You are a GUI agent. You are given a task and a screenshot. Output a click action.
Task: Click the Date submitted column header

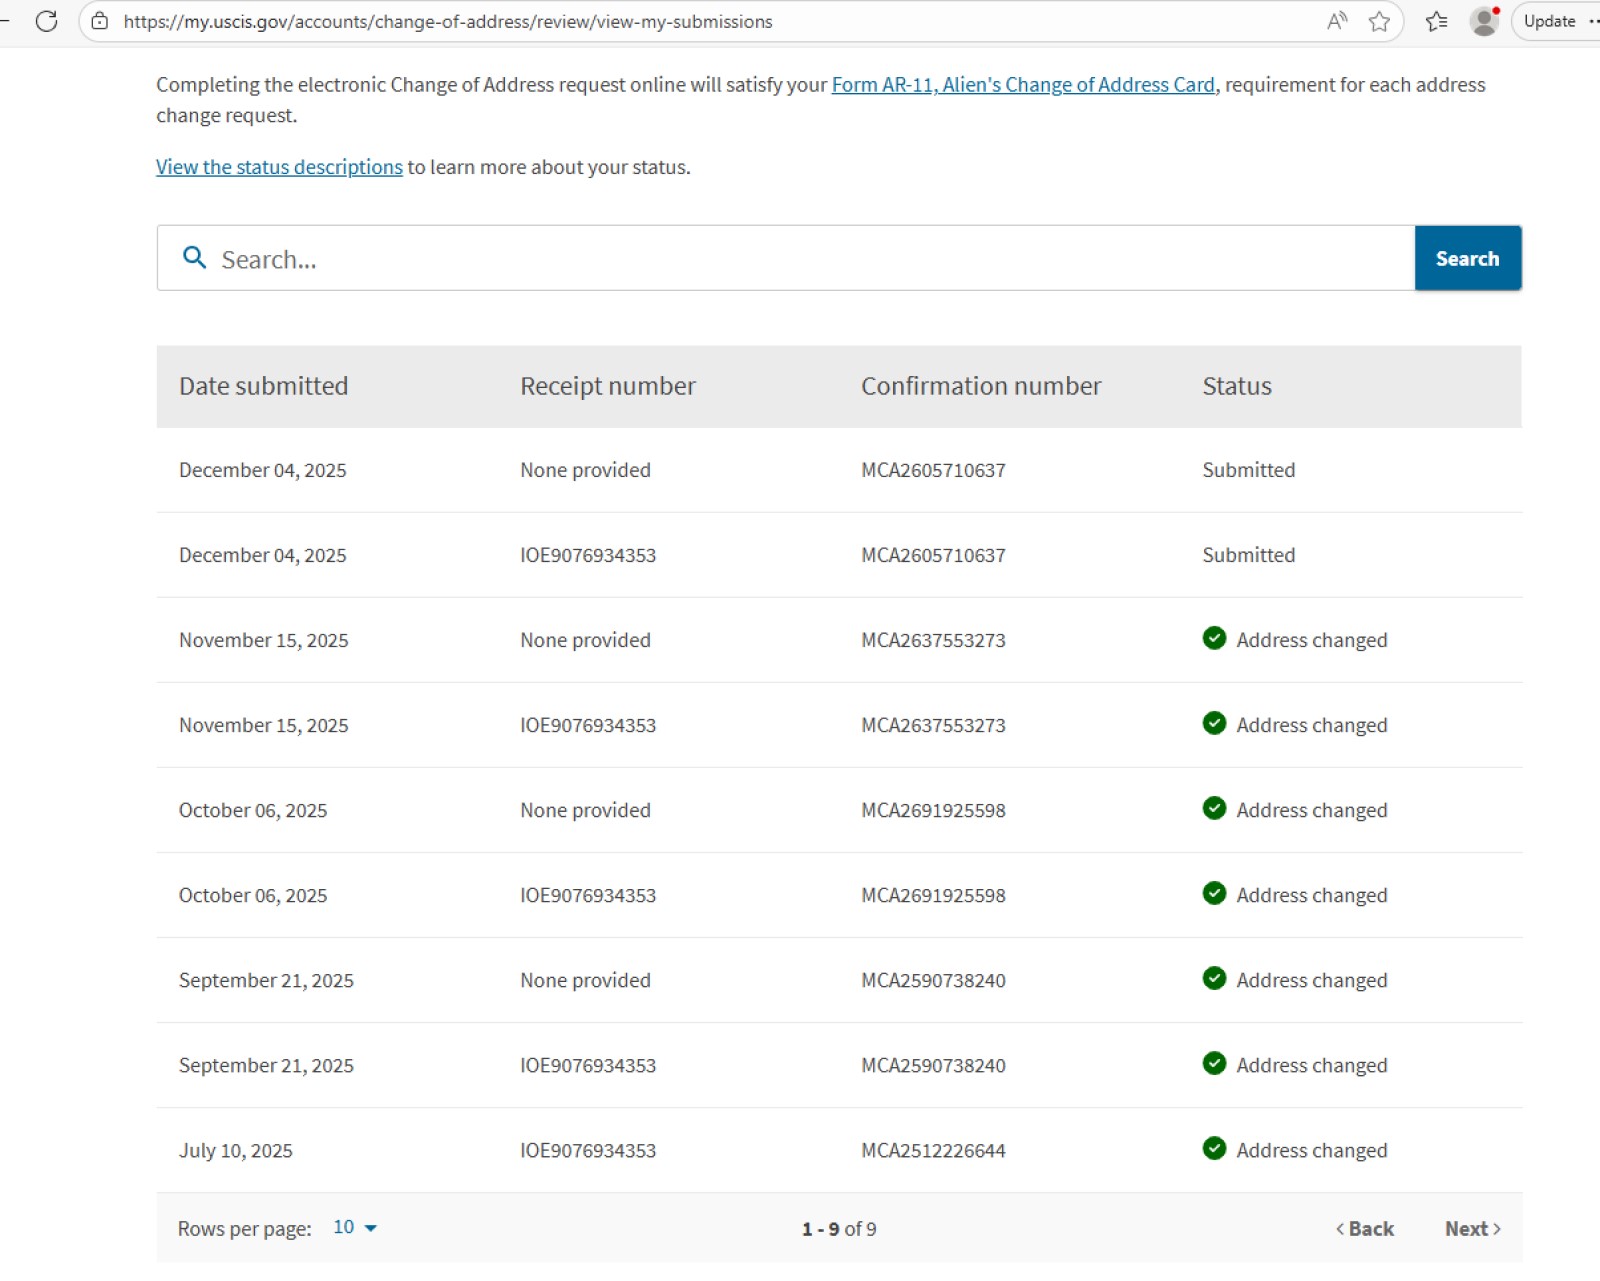(x=264, y=386)
